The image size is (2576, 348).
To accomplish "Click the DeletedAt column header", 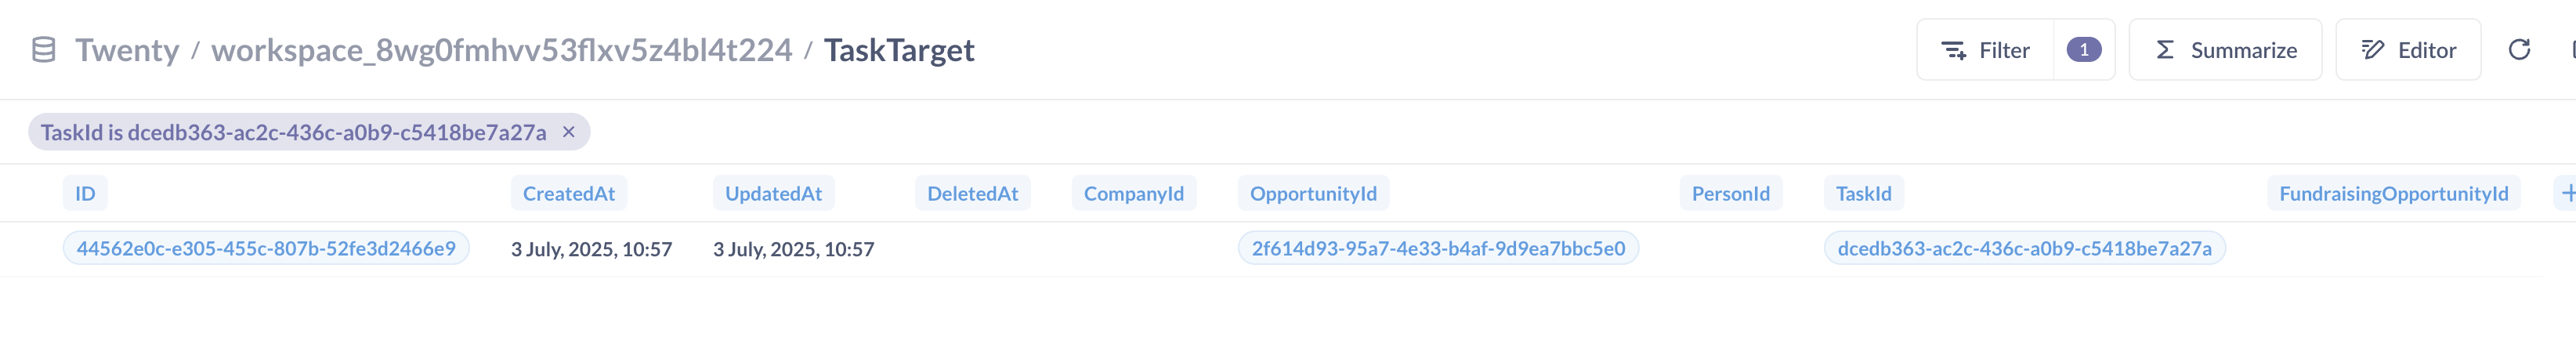I will click(972, 193).
